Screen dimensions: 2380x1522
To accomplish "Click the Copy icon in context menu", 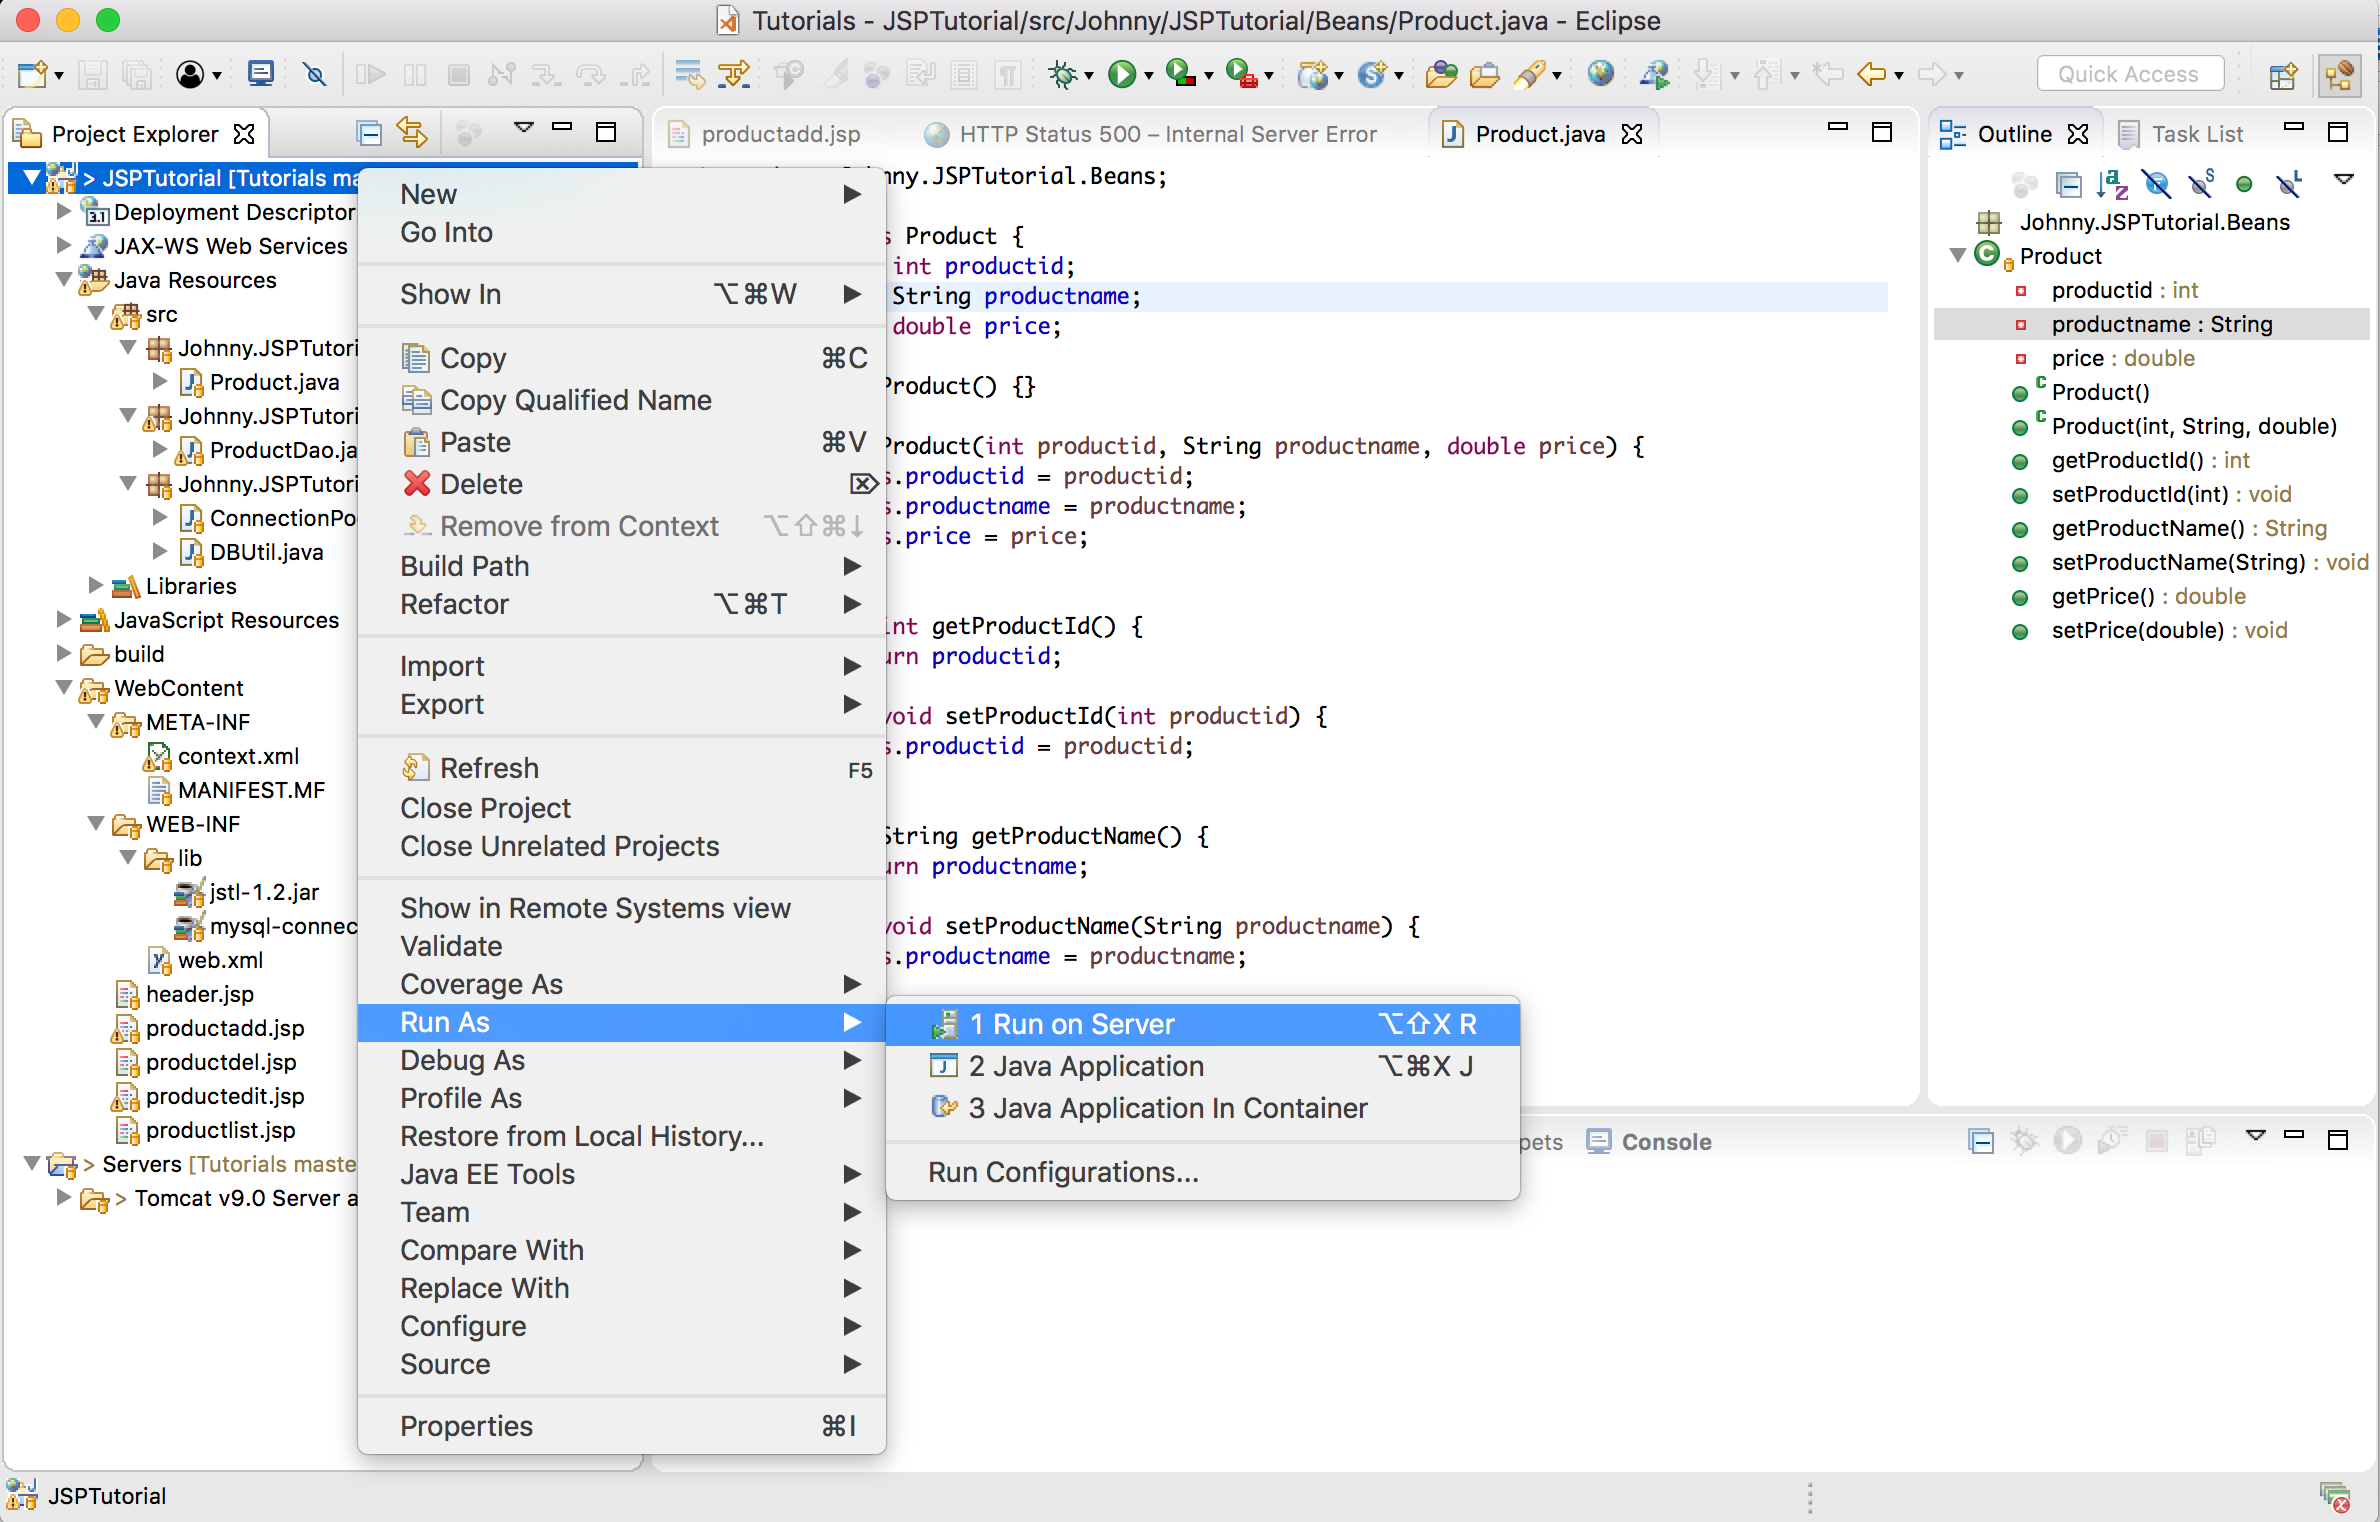I will click(x=415, y=357).
